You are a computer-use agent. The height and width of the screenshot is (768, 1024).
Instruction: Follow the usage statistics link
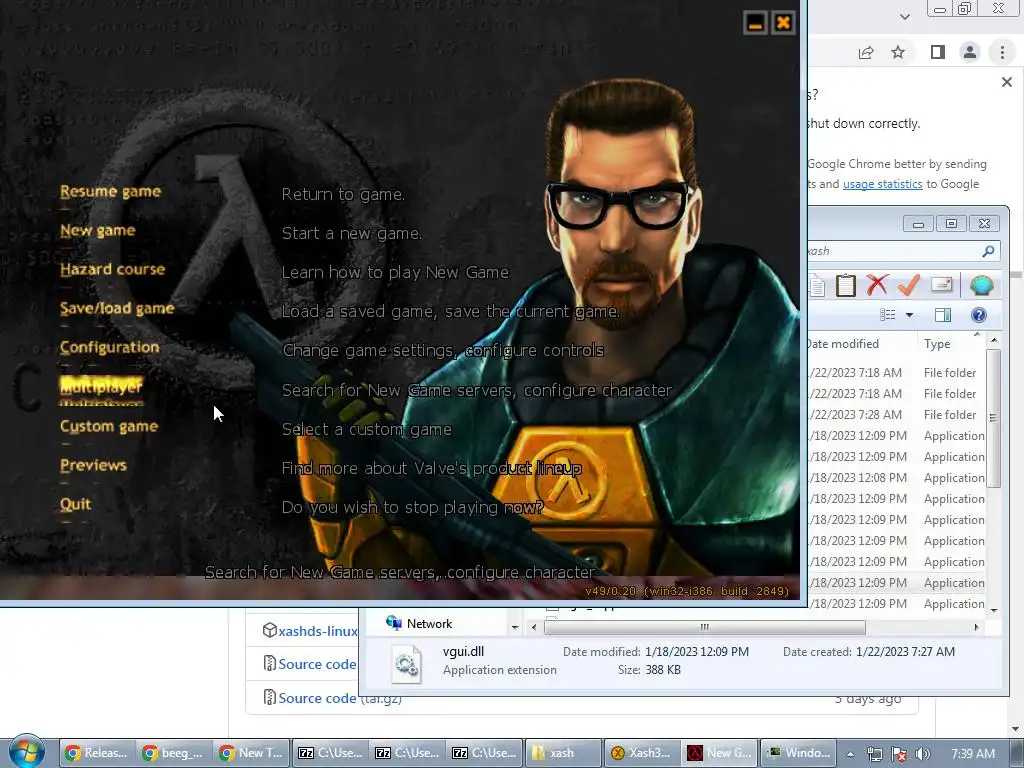(x=882, y=184)
